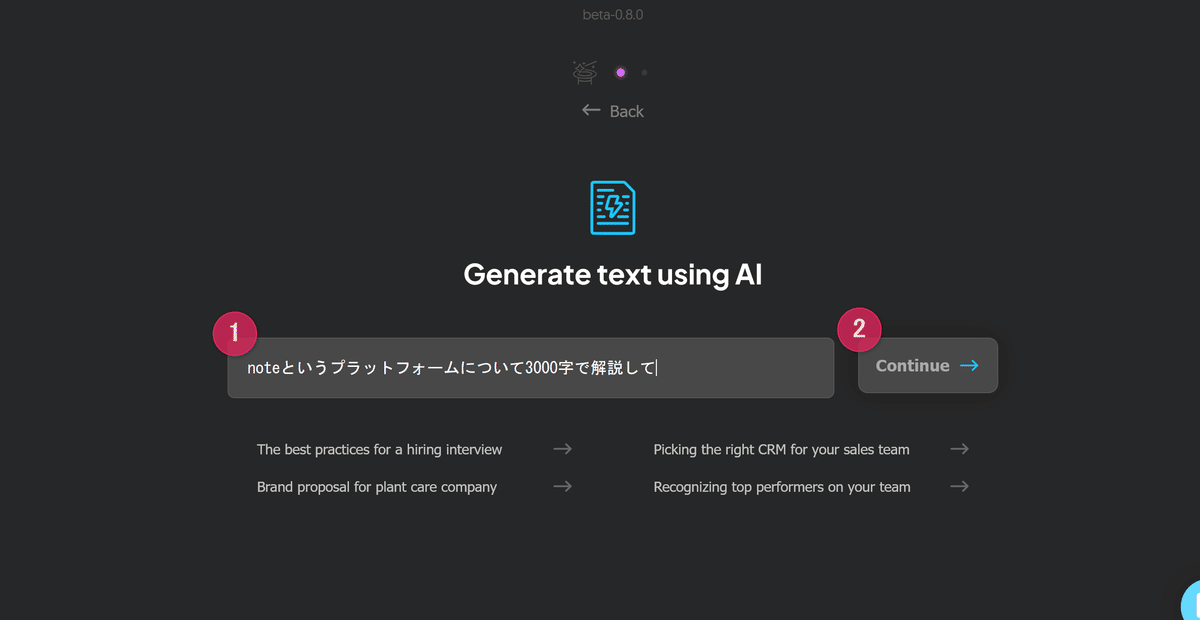The height and width of the screenshot is (620, 1200).
Task: Select 'The best practices for a hiring interview' suggestion
Action: tap(379, 450)
